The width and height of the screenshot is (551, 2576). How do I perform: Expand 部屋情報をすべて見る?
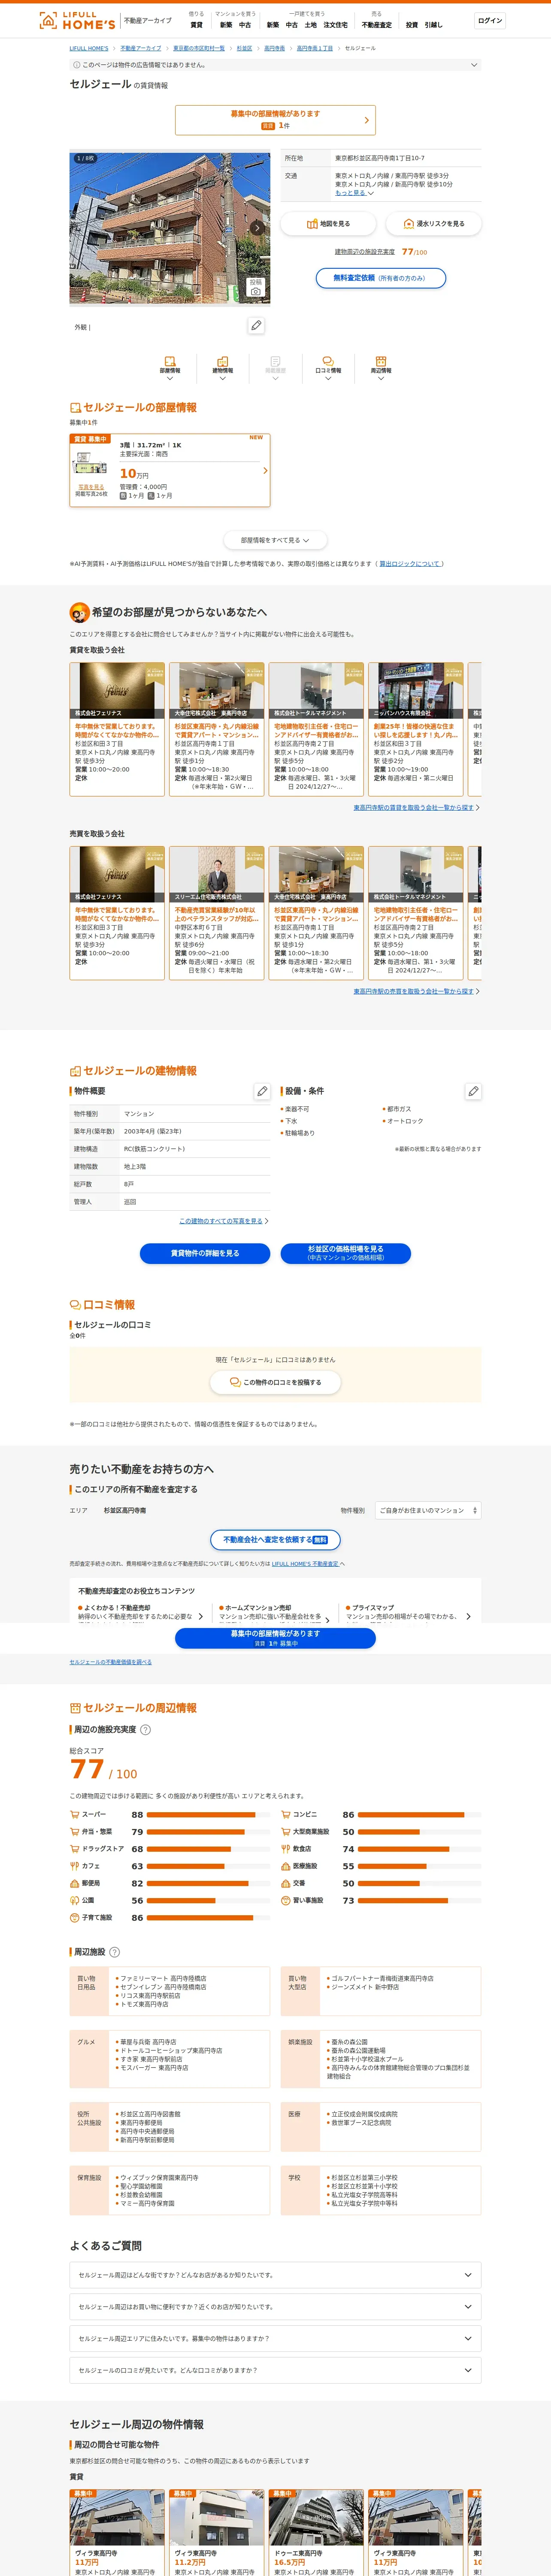pyautogui.click(x=275, y=540)
